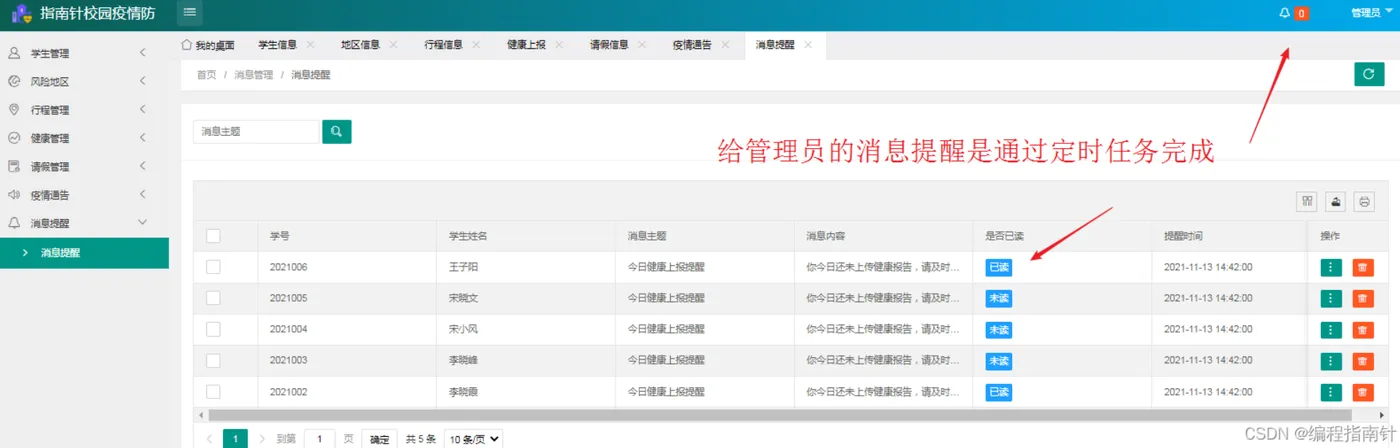Click the horizontal table scrollbar
The height and width of the screenshot is (448, 1400).
click(780, 414)
